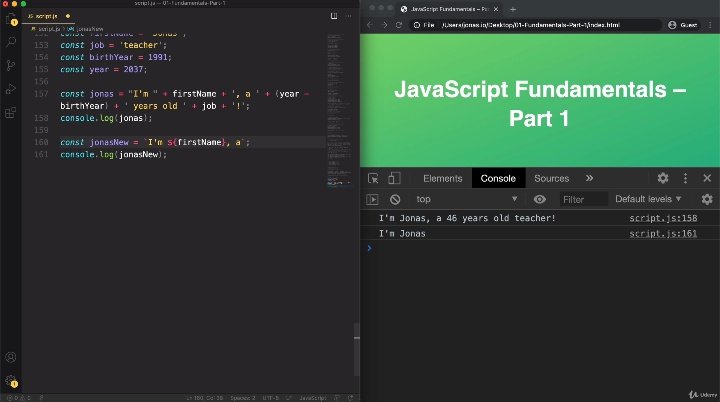
Task: Close the DevTools panel
Action: [x=707, y=178]
